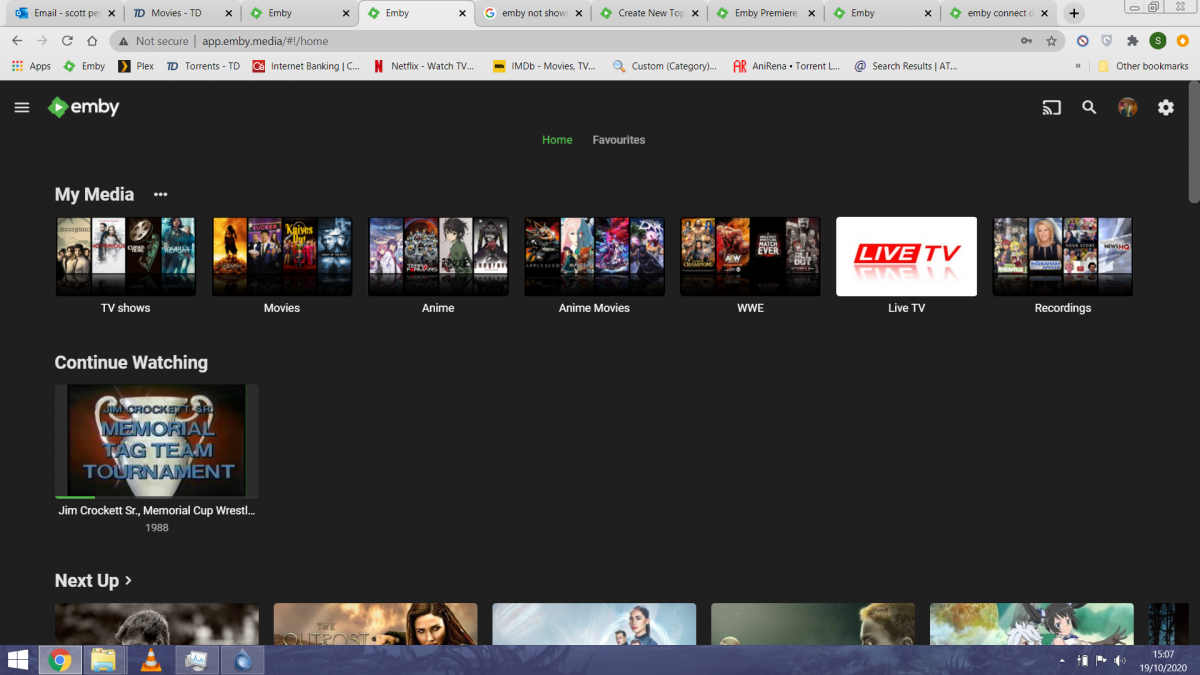The height and width of the screenshot is (675, 1200).
Task: Open the Movies library
Action: [x=282, y=257]
